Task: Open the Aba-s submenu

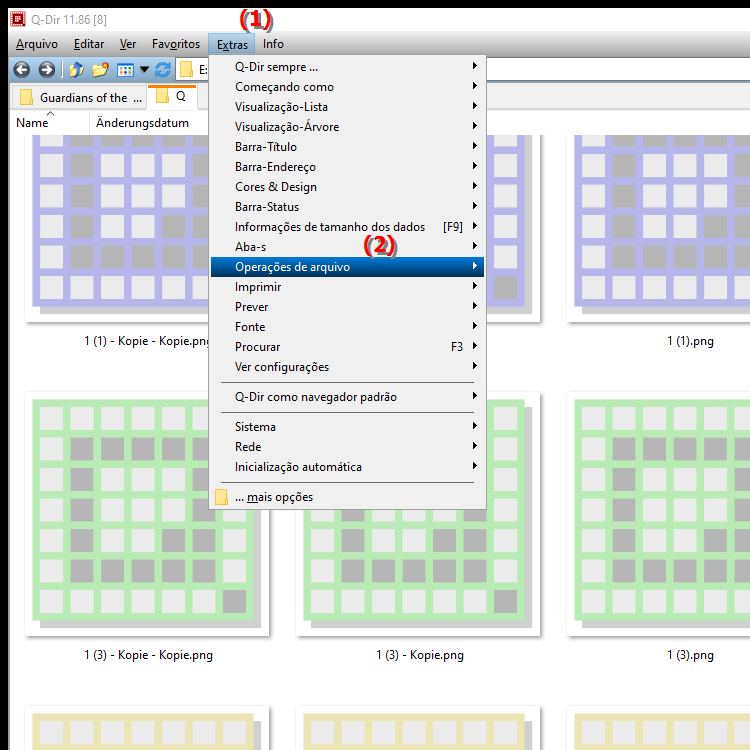Action: pos(347,247)
